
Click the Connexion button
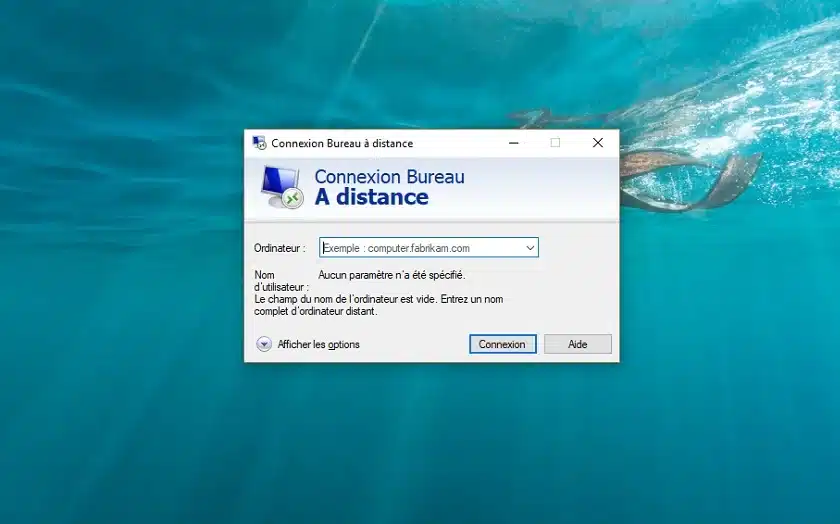[502, 344]
